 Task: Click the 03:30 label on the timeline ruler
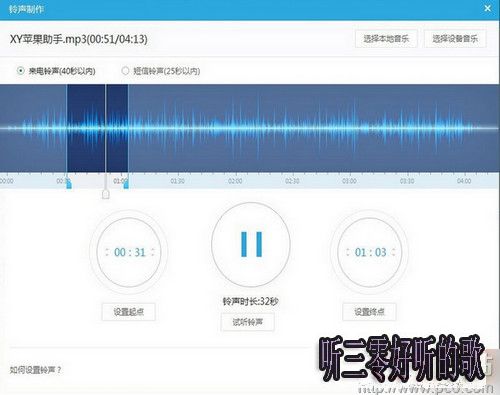click(x=407, y=181)
